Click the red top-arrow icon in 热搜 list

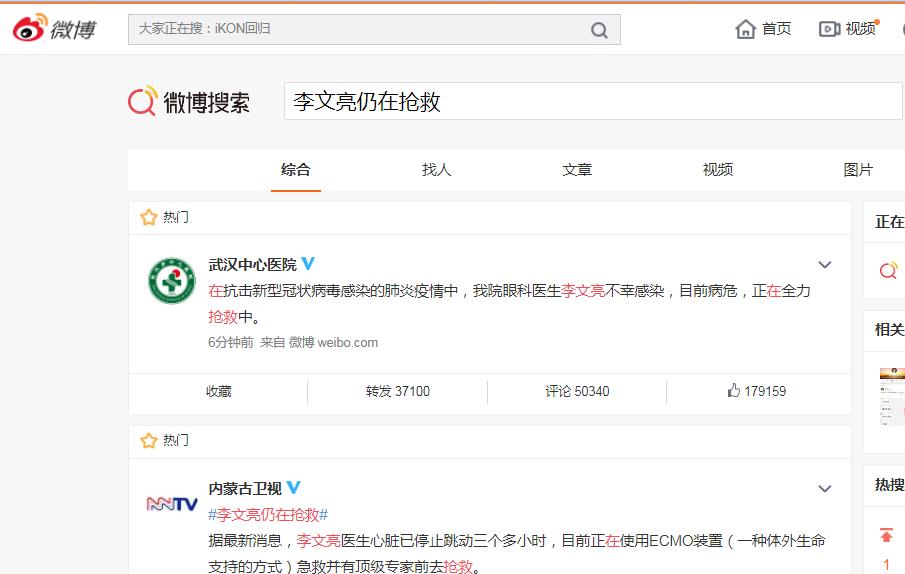pos(886,535)
